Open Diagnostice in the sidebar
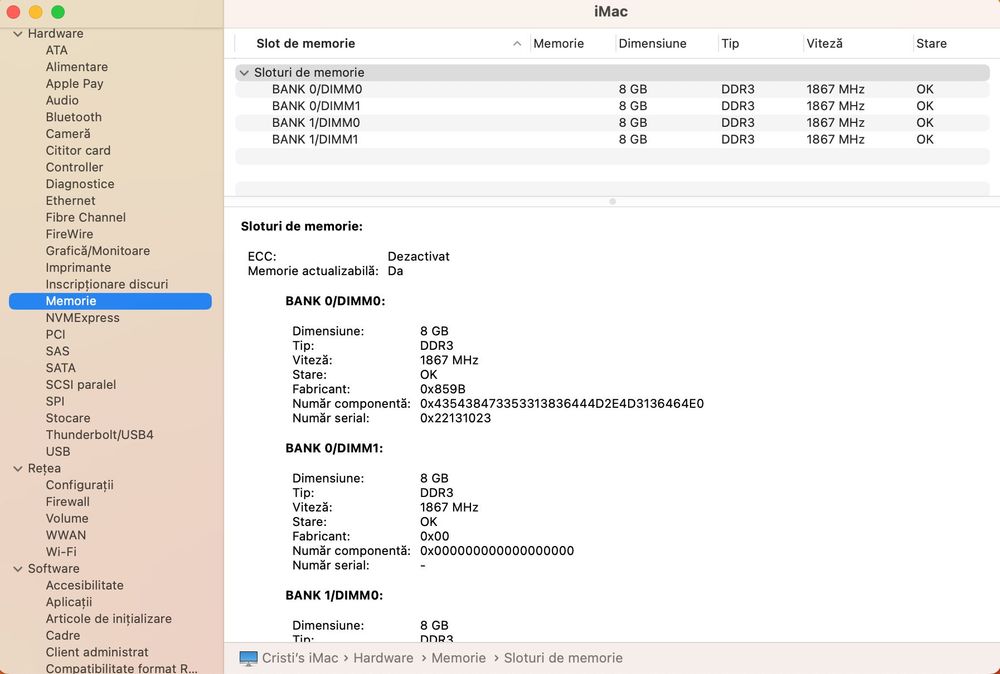 click(80, 184)
